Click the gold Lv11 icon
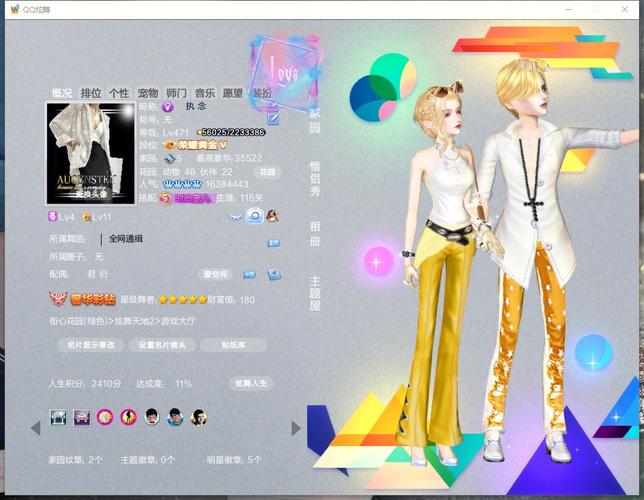The image size is (644, 500). pos(87,217)
